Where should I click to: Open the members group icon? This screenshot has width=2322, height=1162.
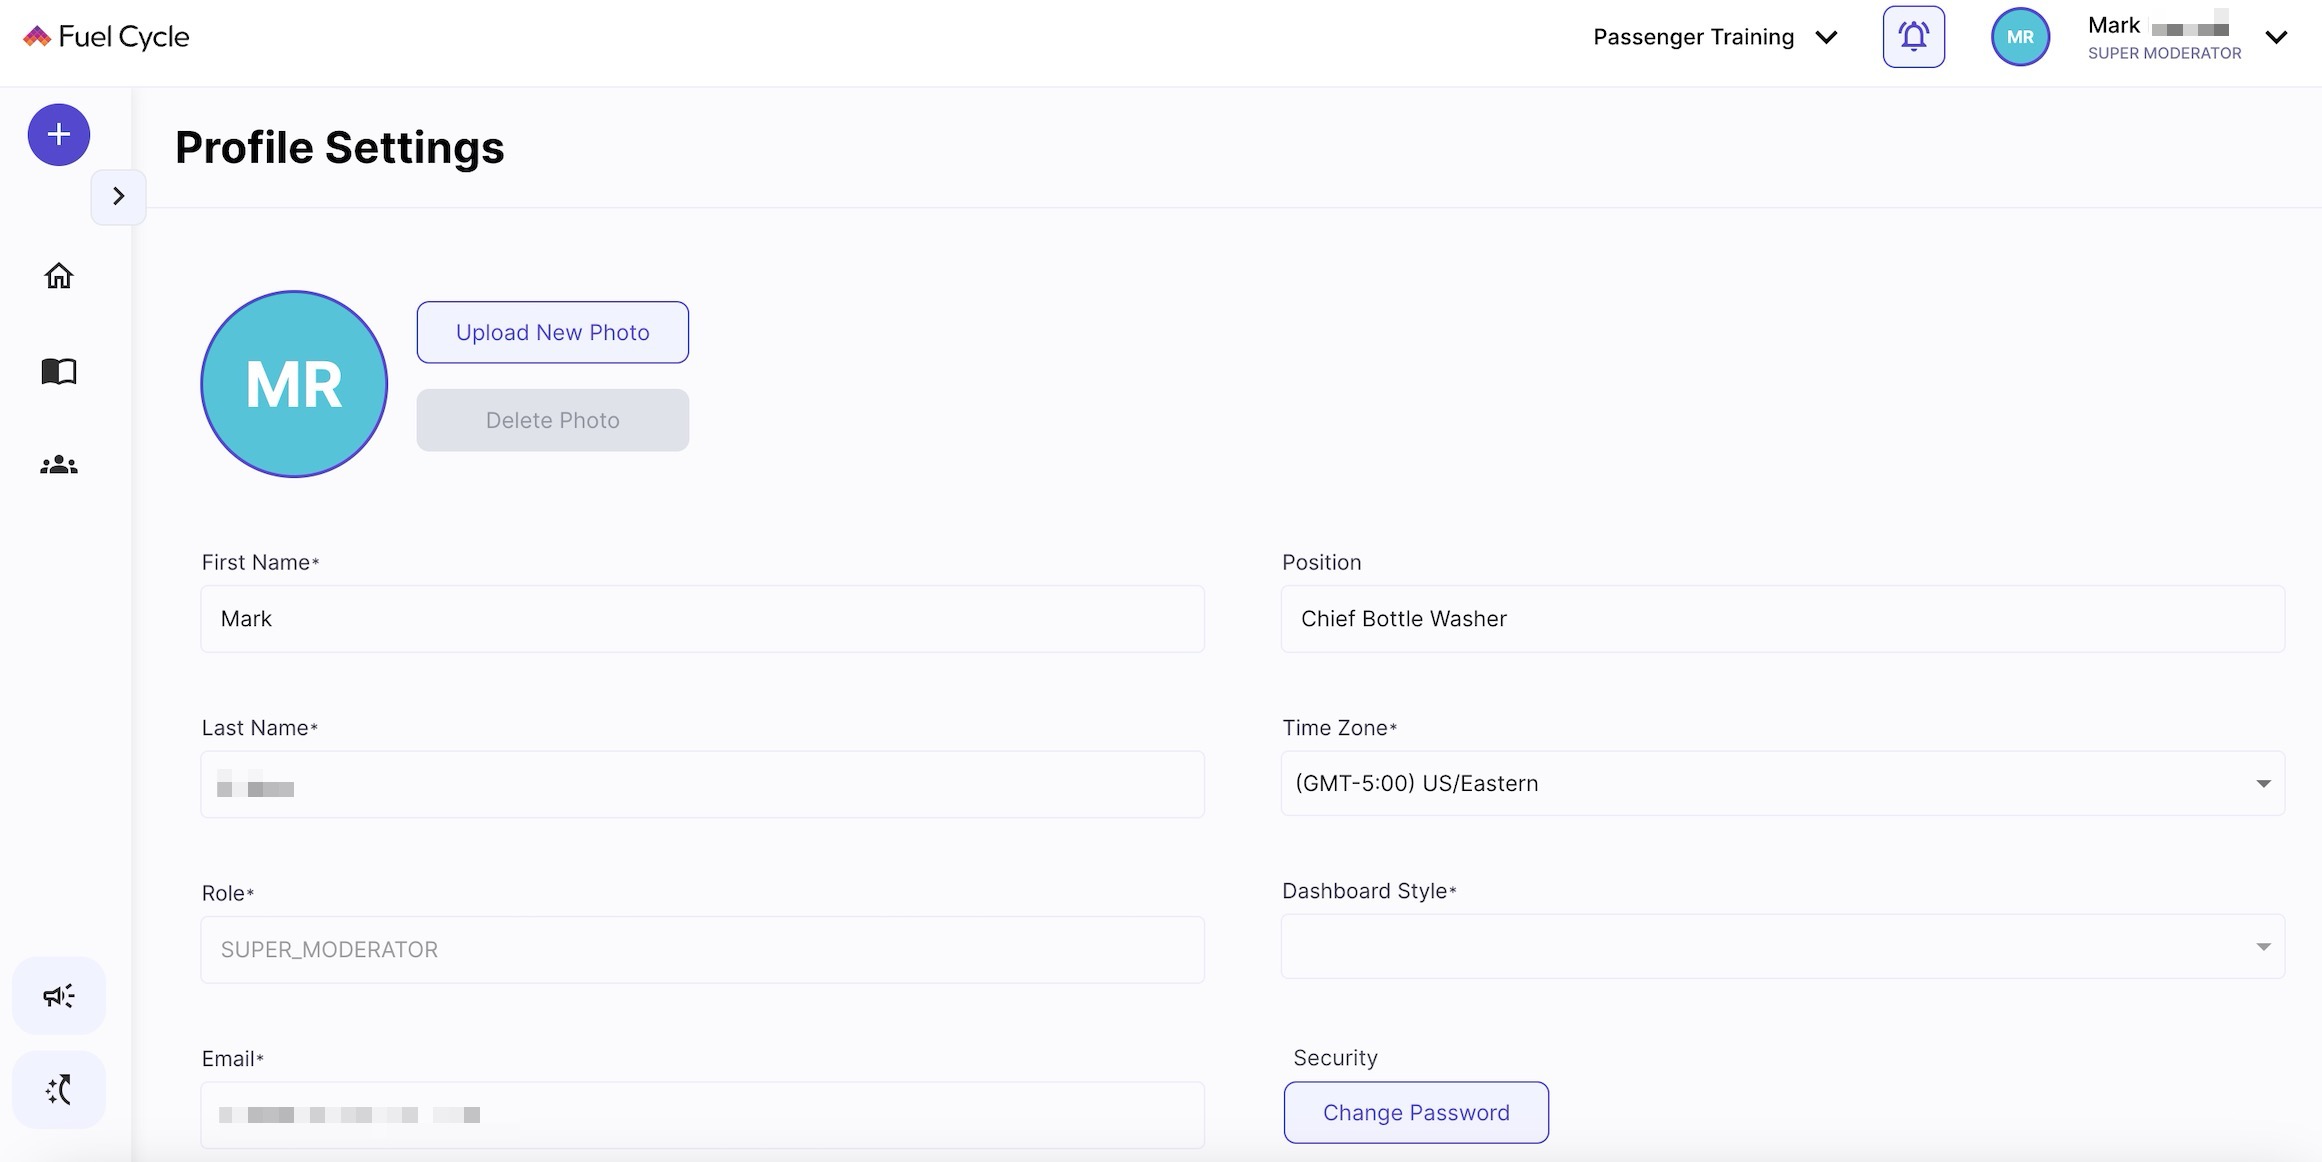coord(58,466)
